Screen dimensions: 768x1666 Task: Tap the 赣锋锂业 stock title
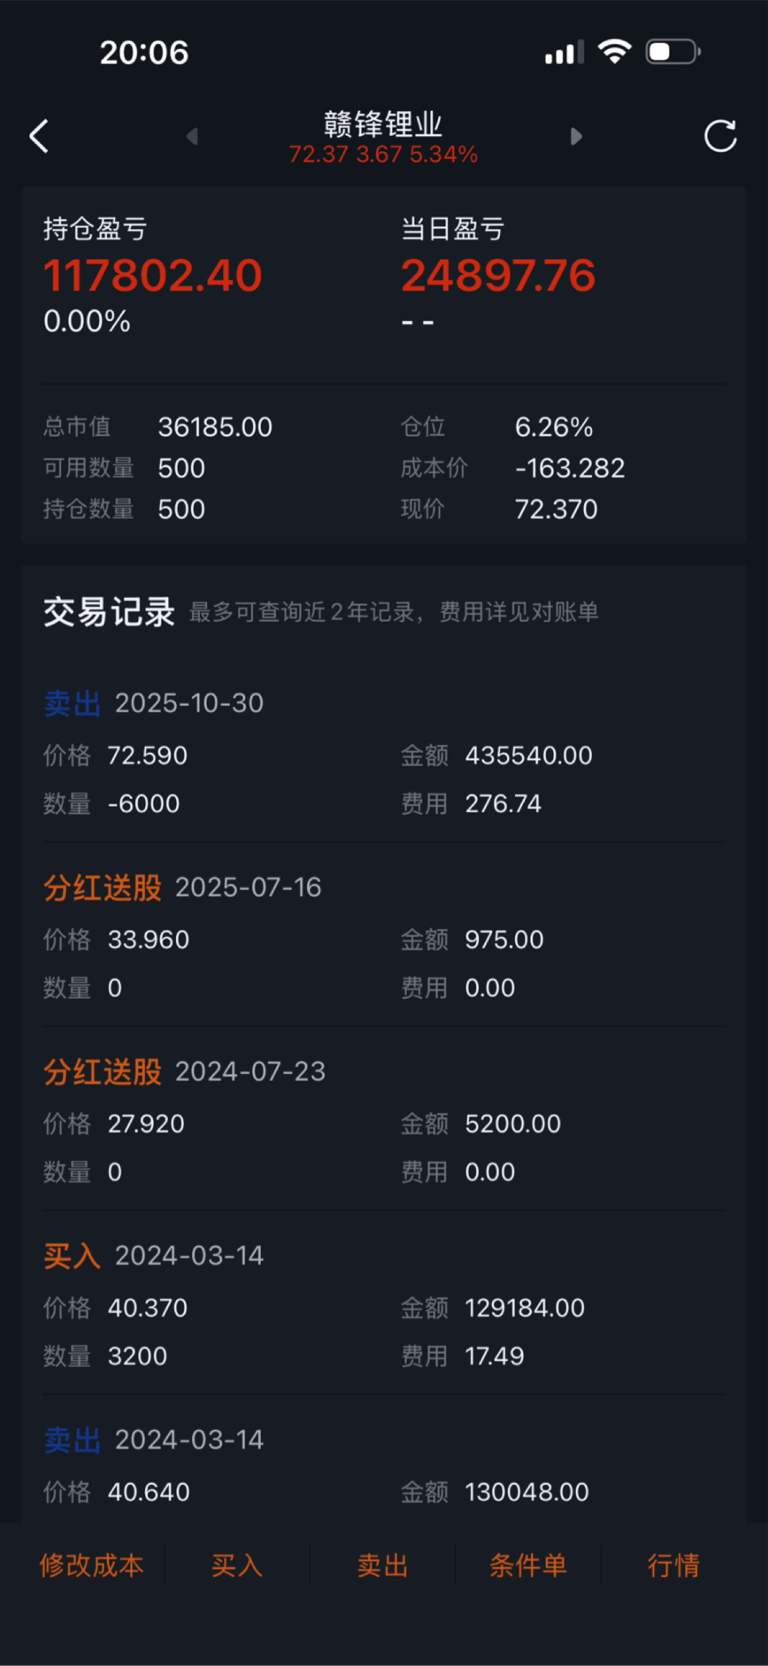click(383, 125)
